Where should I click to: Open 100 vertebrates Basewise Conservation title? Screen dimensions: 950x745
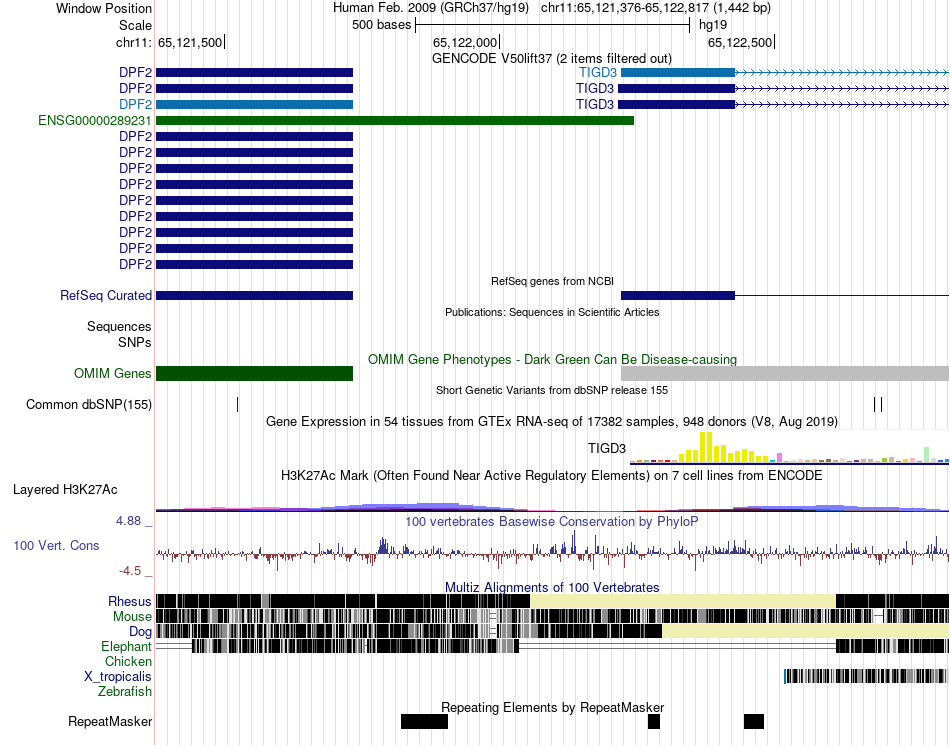552,522
